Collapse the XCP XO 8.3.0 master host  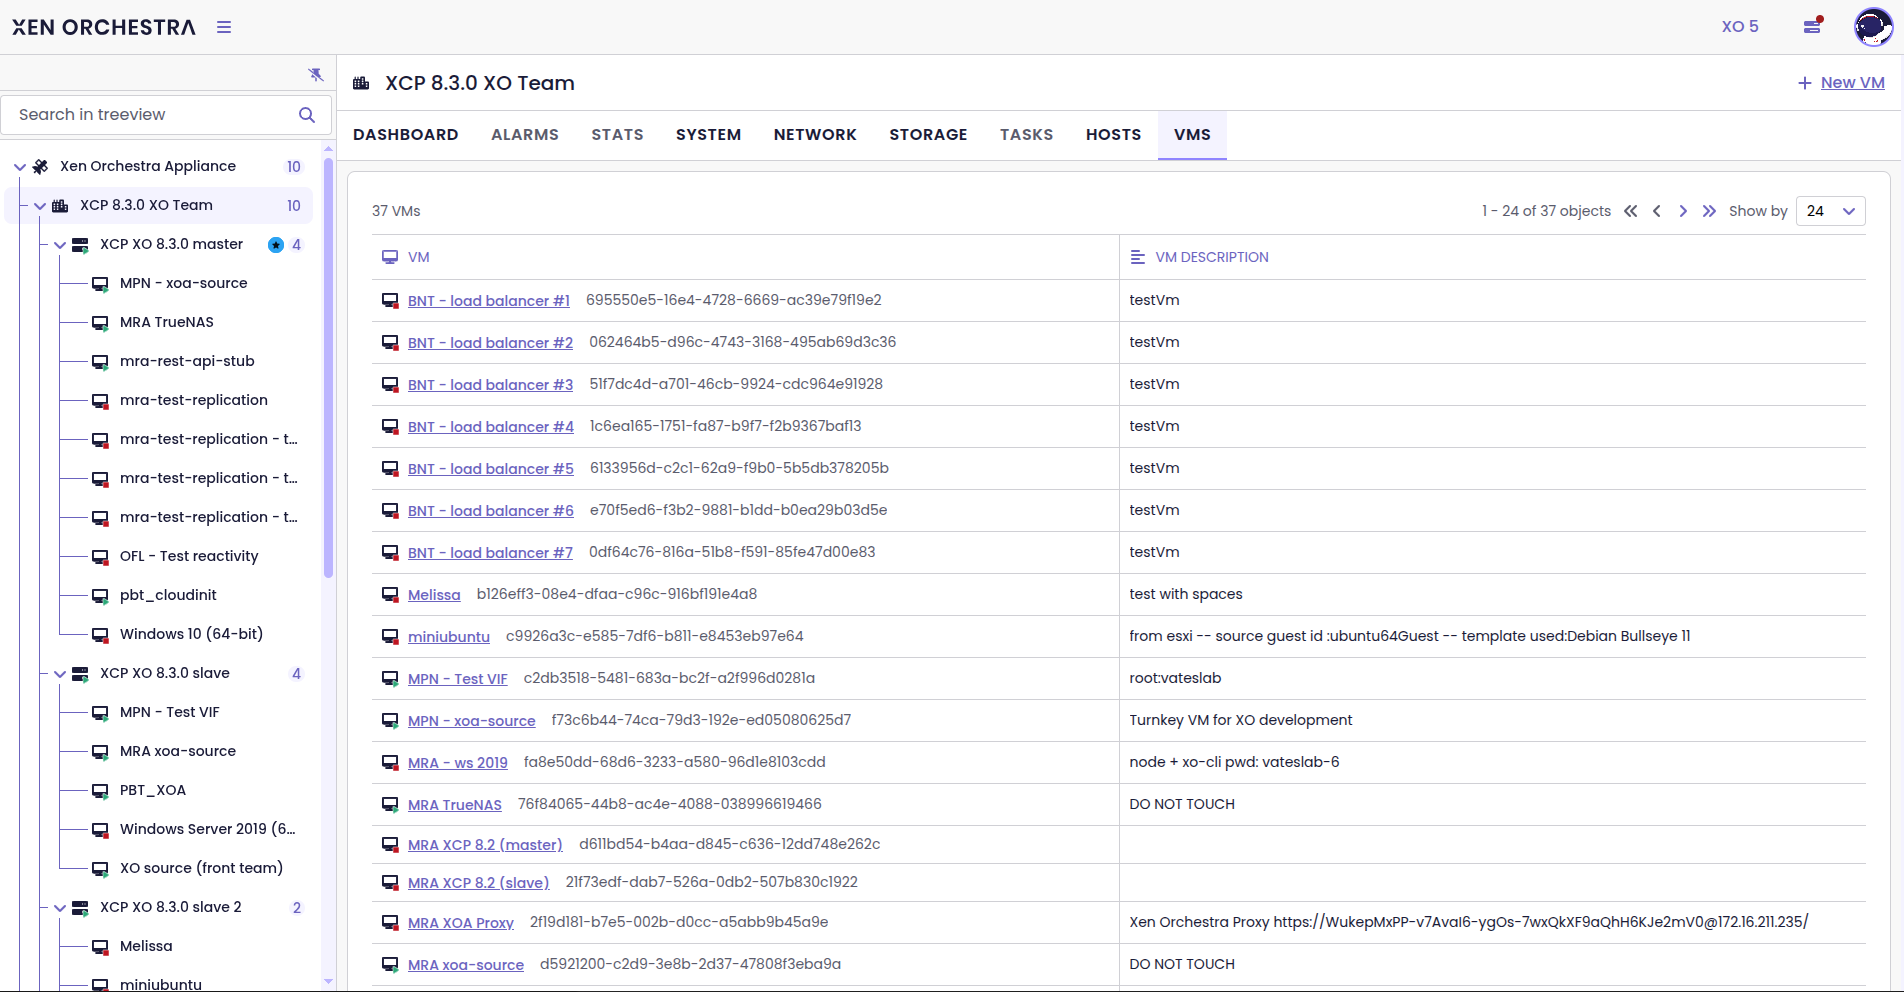[x=60, y=245]
